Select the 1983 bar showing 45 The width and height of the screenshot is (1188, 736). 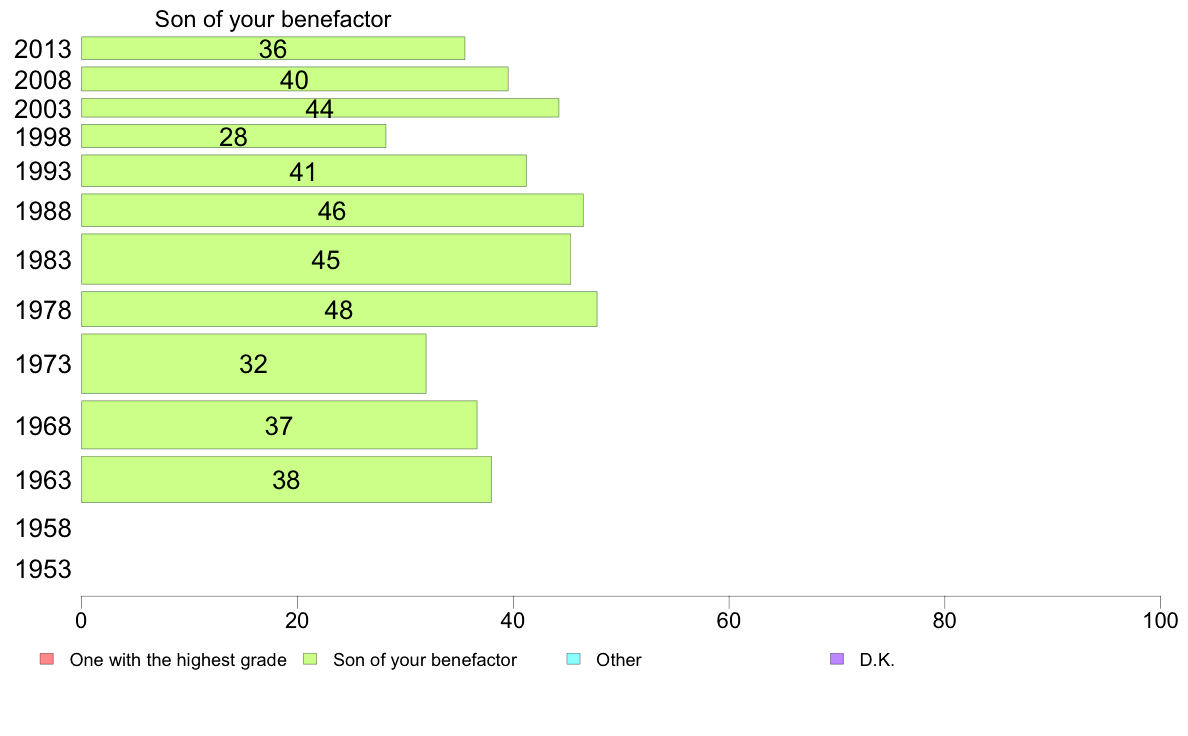click(326, 259)
